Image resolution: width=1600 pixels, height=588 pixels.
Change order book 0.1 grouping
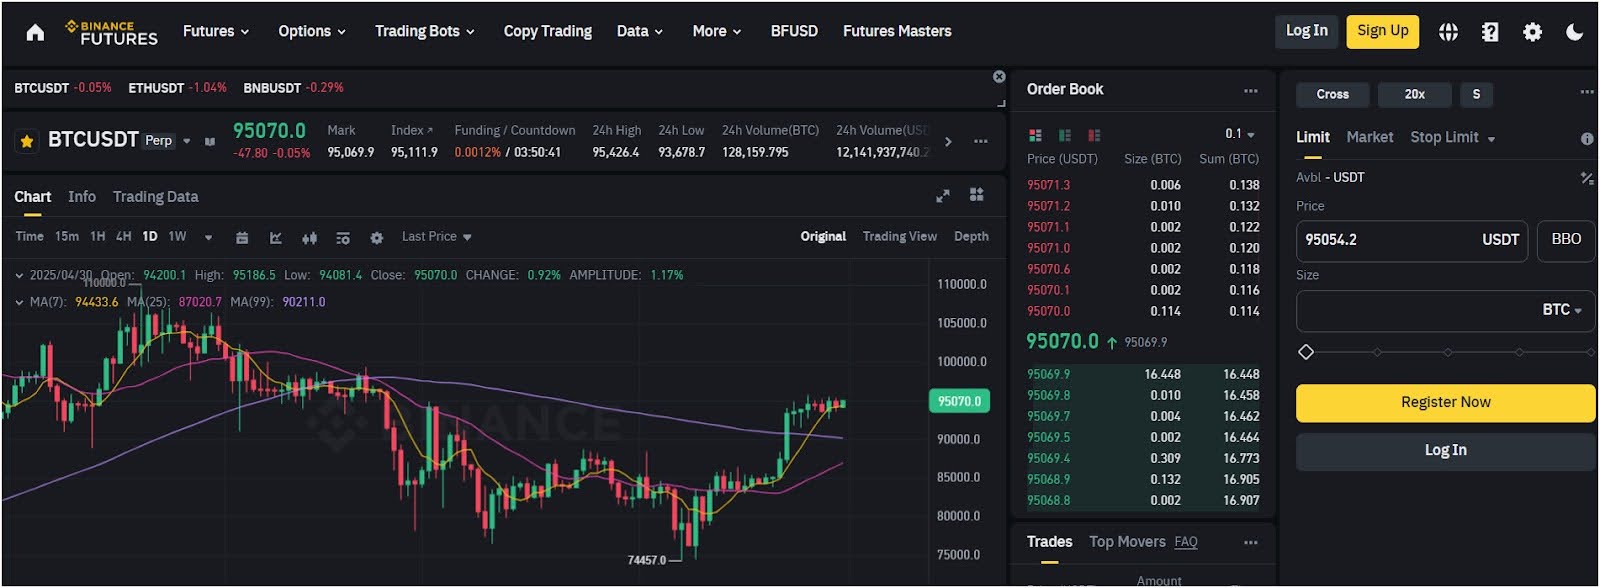[x=1240, y=134]
